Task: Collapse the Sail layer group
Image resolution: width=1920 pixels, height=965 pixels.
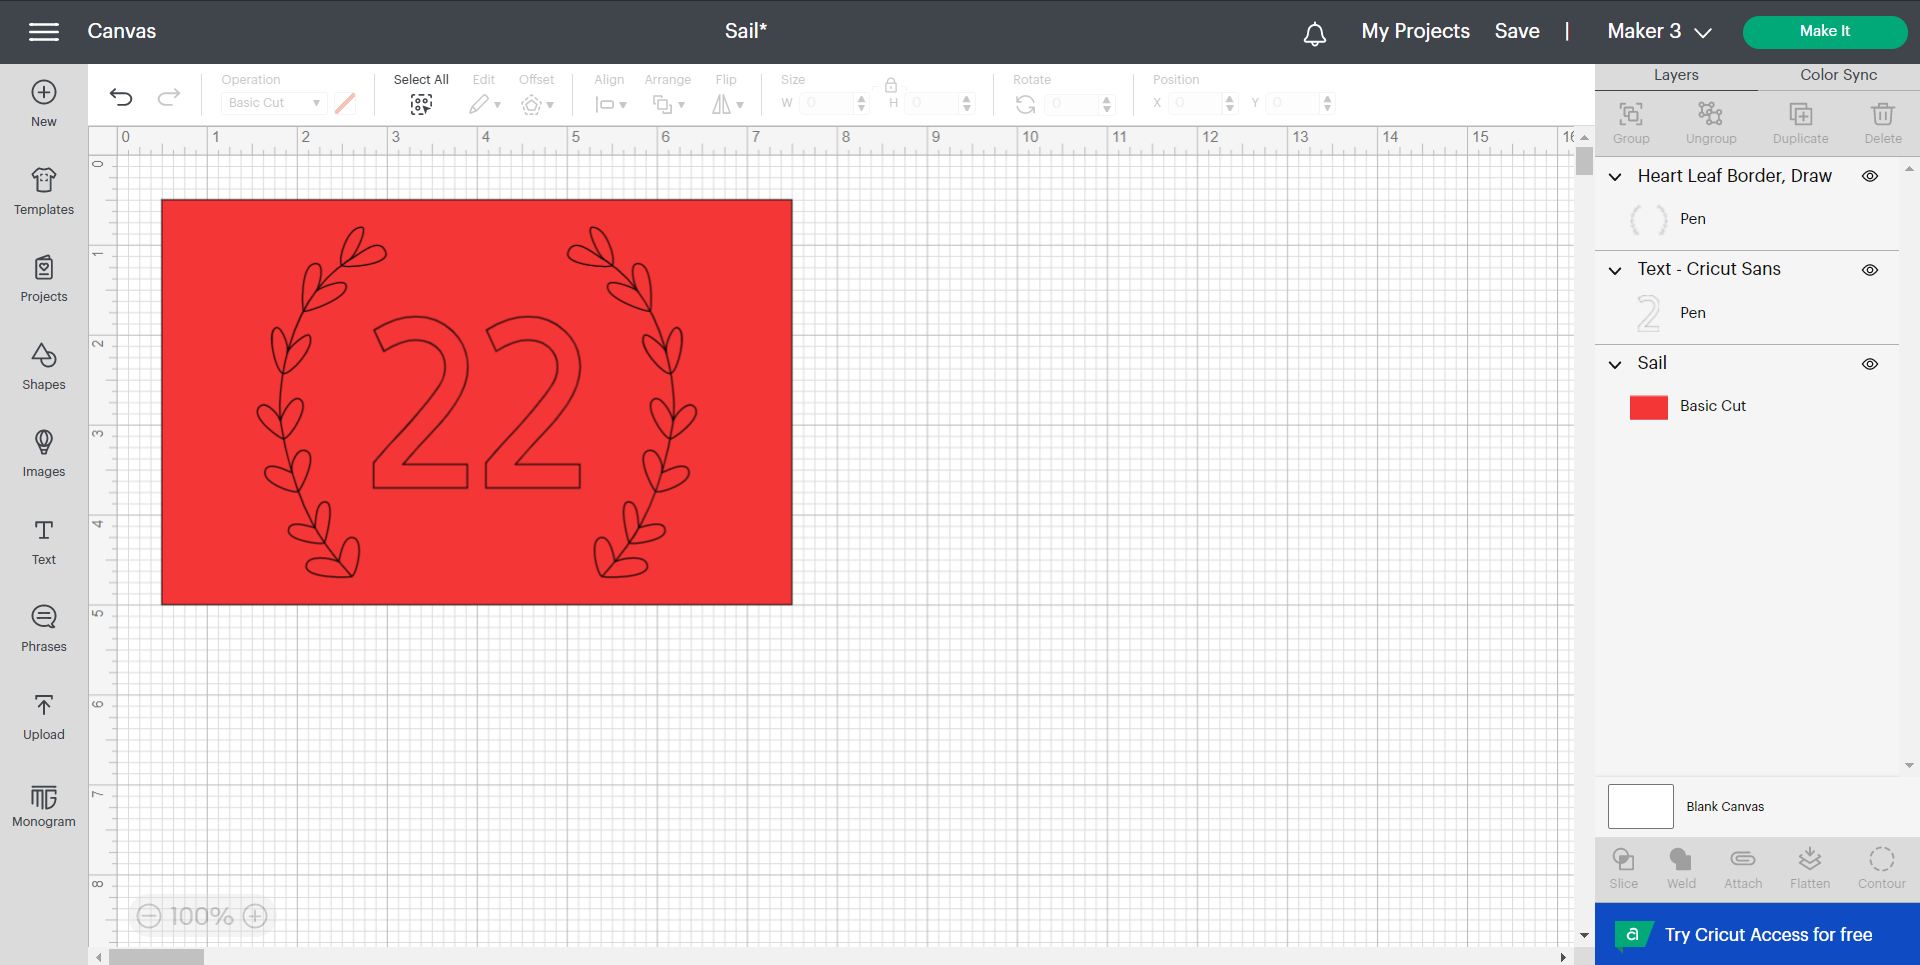Action: point(1614,364)
